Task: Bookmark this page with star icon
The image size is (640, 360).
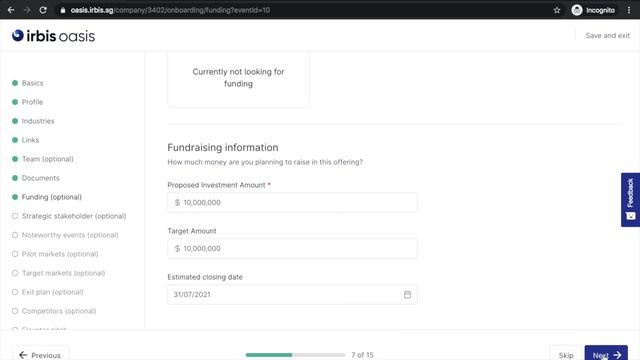Action: pos(557,10)
